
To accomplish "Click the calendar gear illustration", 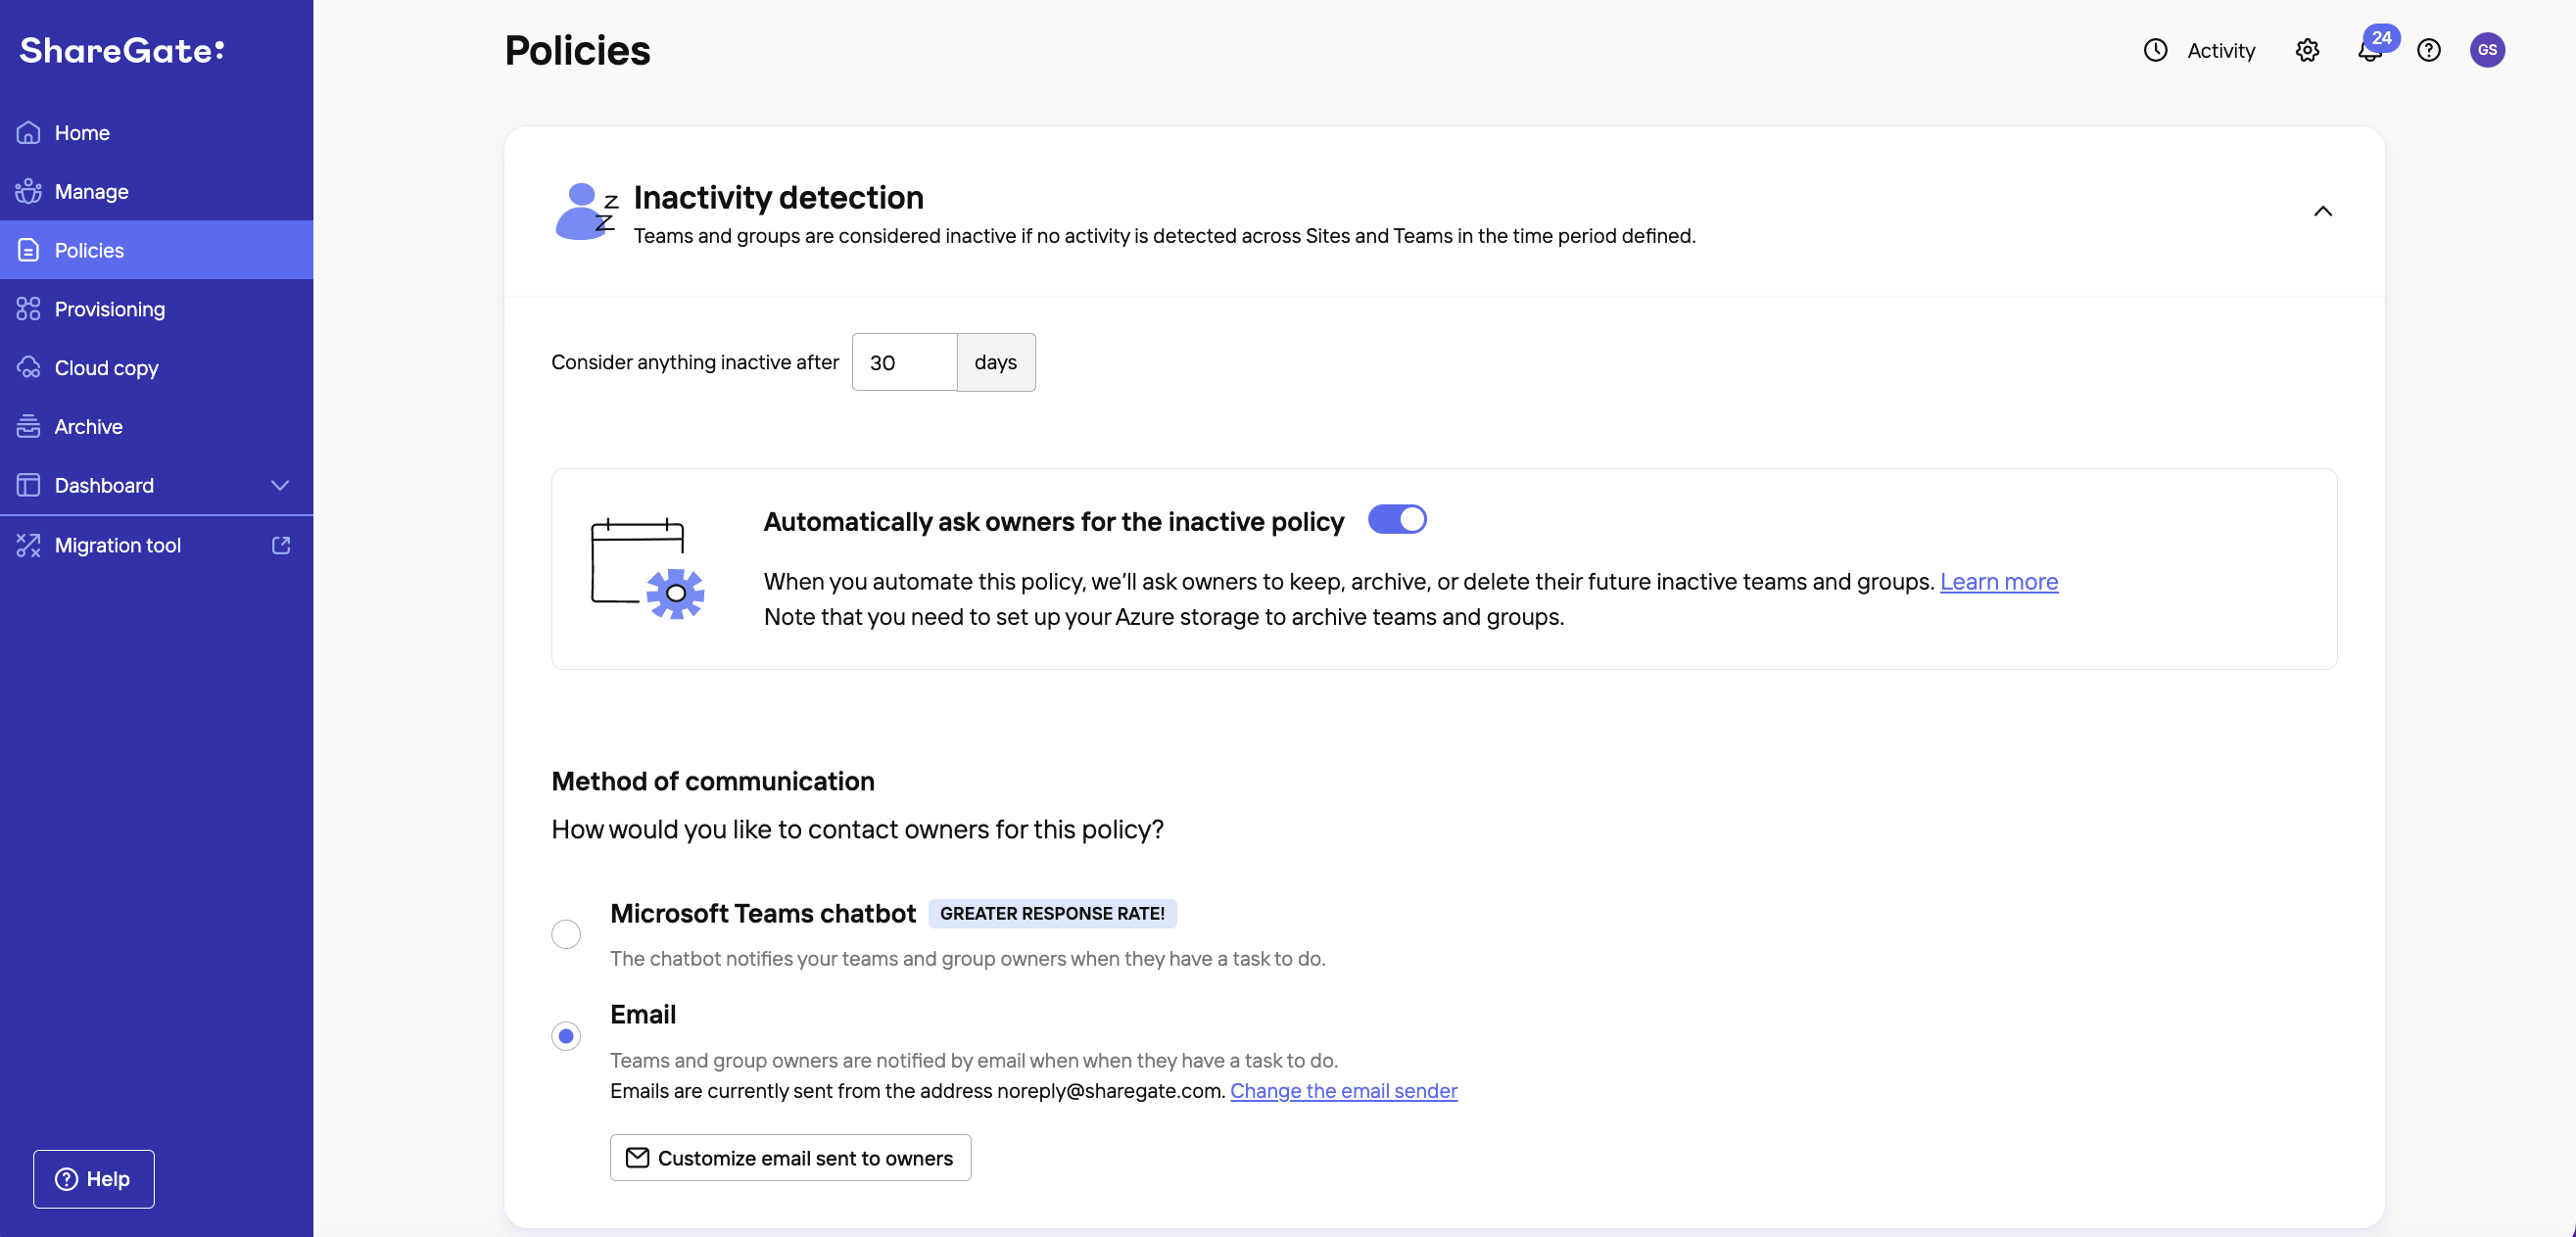I will tap(647, 569).
